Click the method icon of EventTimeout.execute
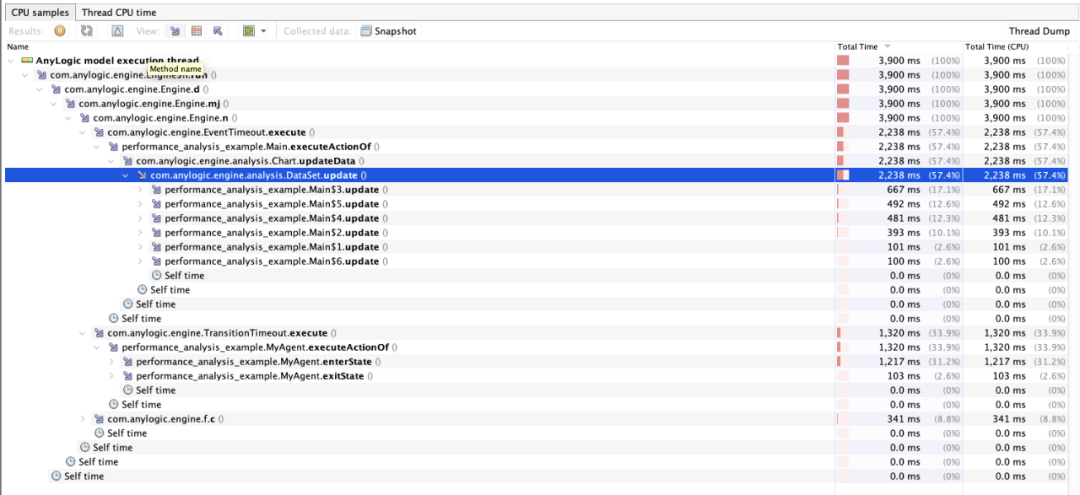Screen dimensions: 1080x495 99,132
